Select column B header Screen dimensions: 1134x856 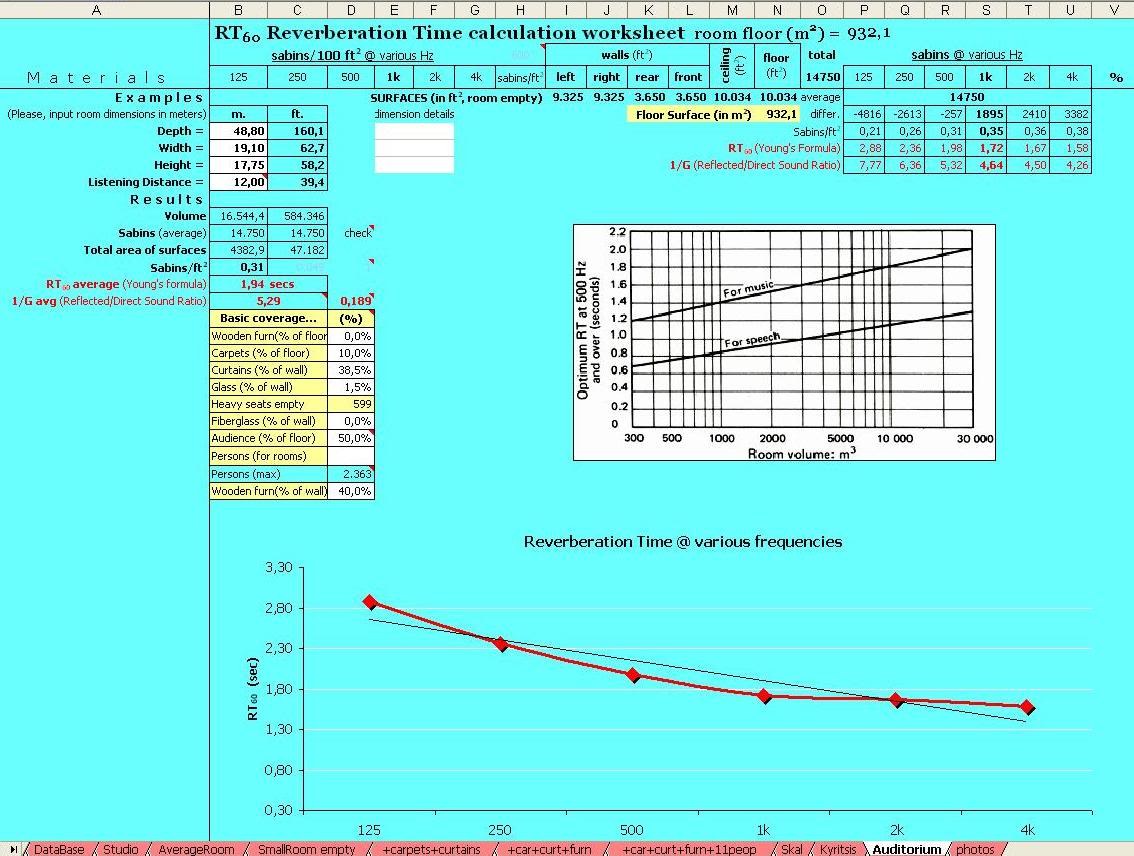tap(239, 10)
